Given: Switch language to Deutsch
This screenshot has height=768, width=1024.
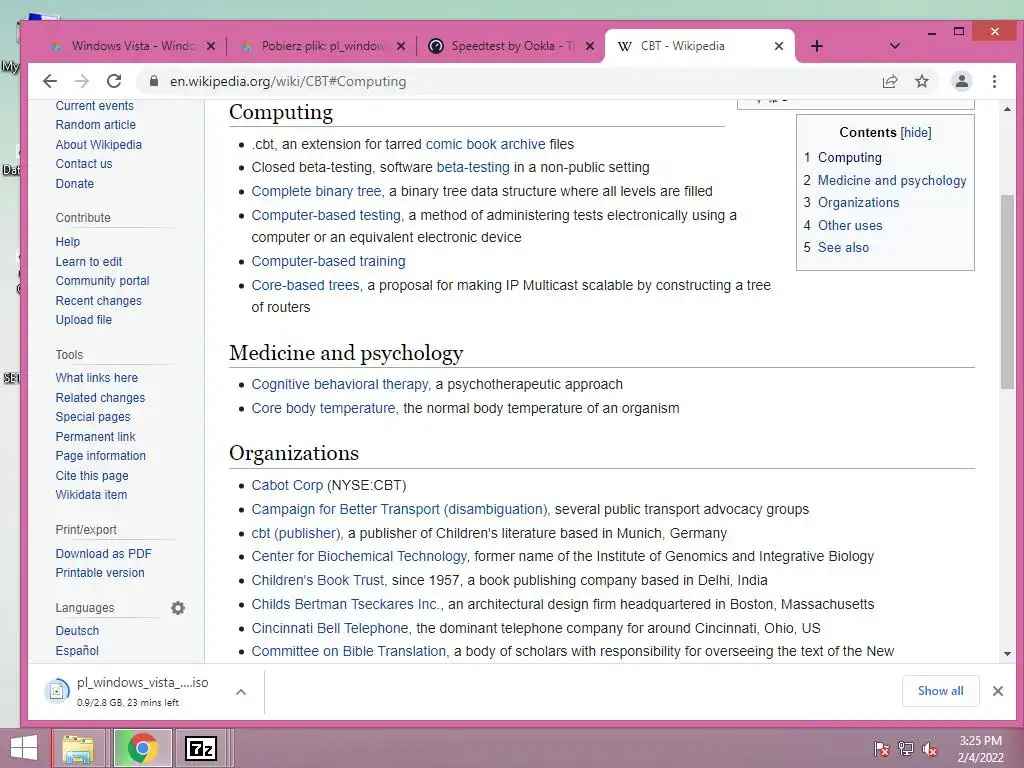Looking at the screenshot, I should [x=77, y=631].
